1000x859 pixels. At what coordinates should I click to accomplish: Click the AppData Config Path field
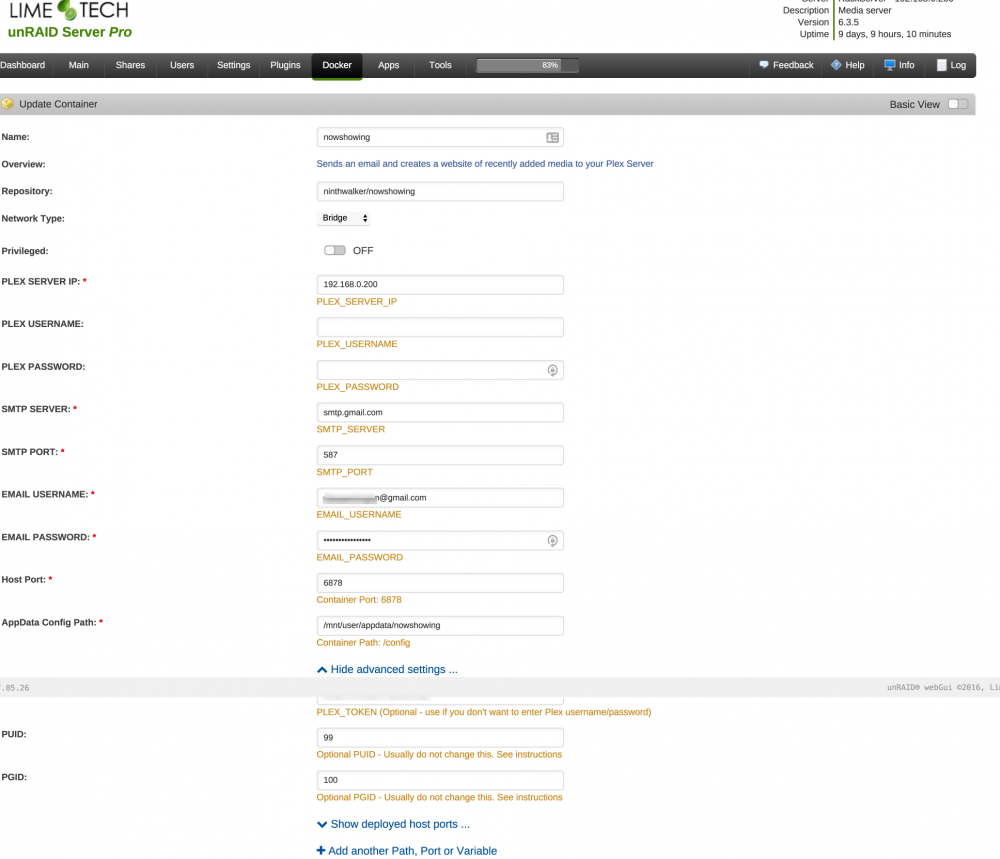439,626
